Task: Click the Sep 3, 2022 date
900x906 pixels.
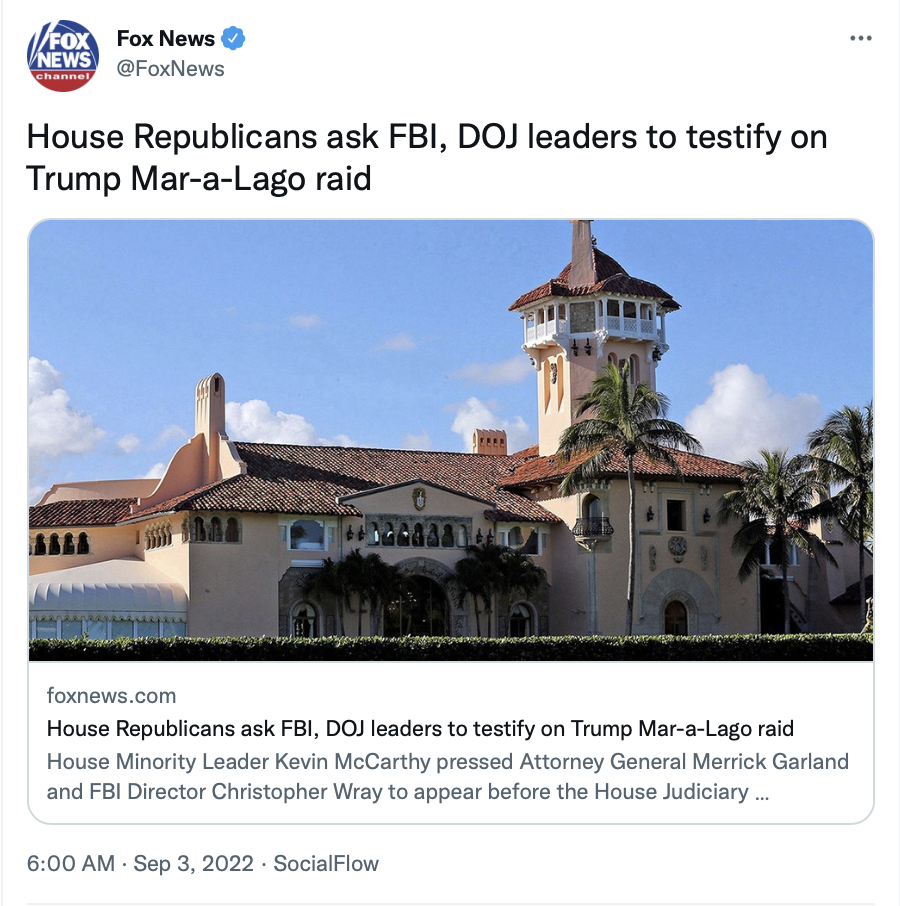Action: coord(194,863)
